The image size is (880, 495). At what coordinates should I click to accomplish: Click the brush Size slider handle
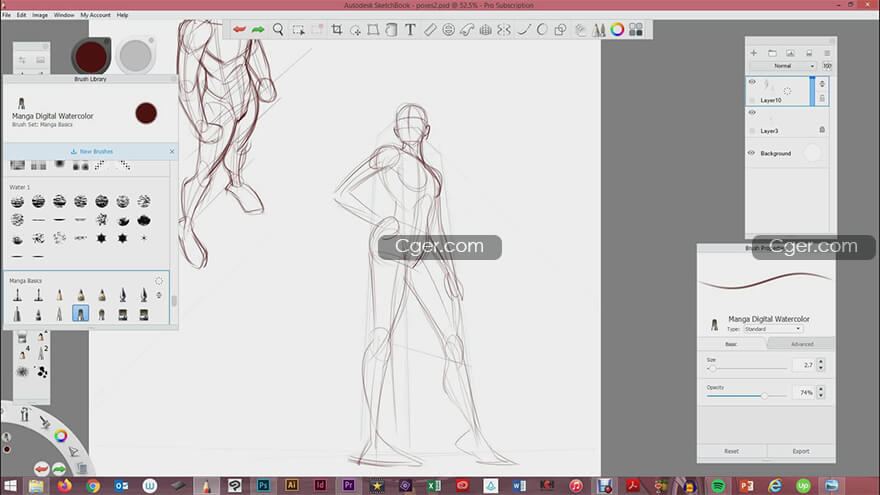click(x=712, y=368)
